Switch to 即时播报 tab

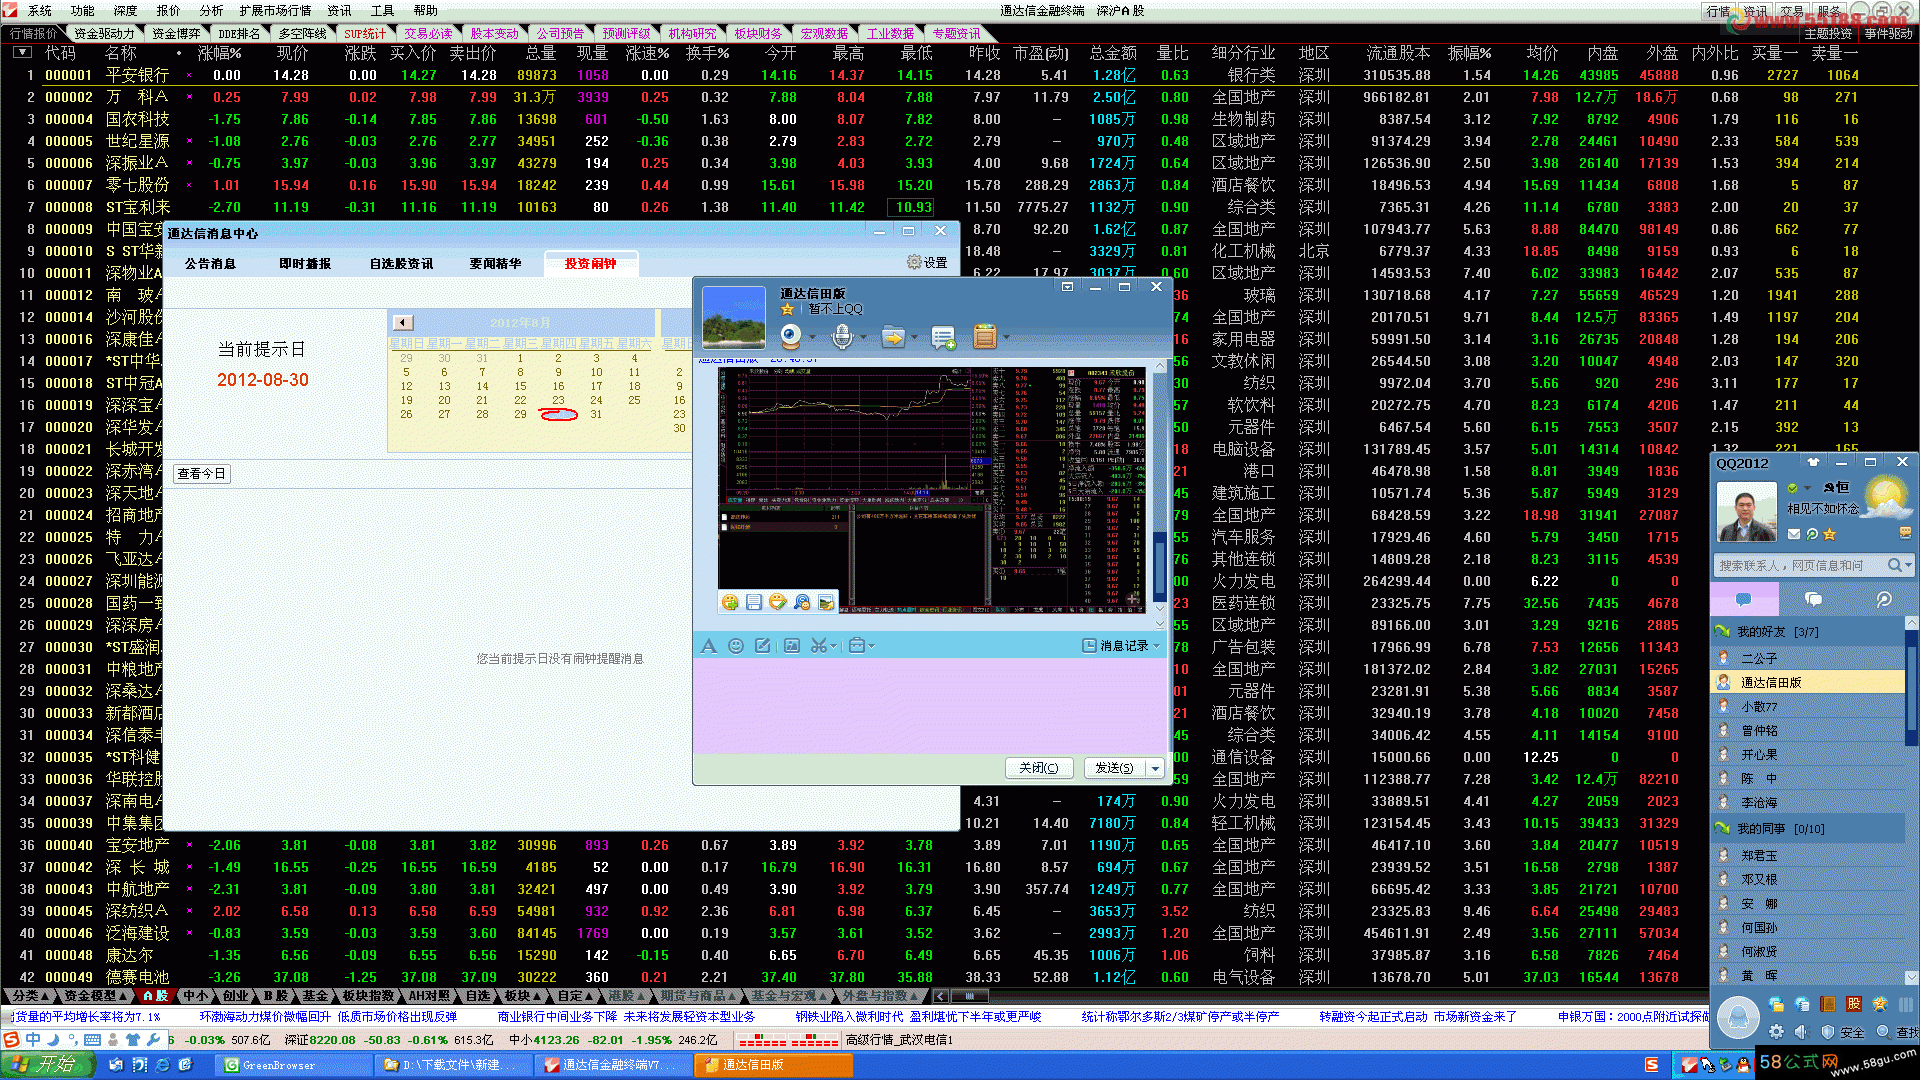click(305, 263)
